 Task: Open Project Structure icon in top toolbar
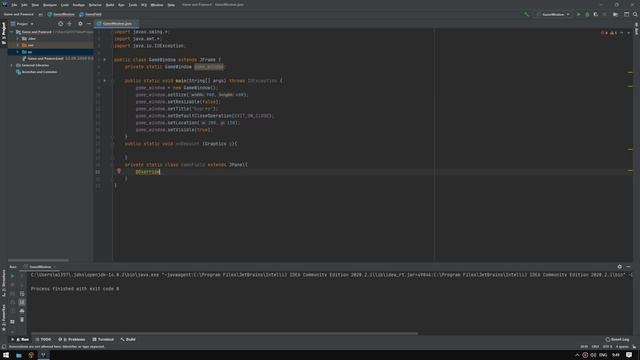click(x=616, y=14)
